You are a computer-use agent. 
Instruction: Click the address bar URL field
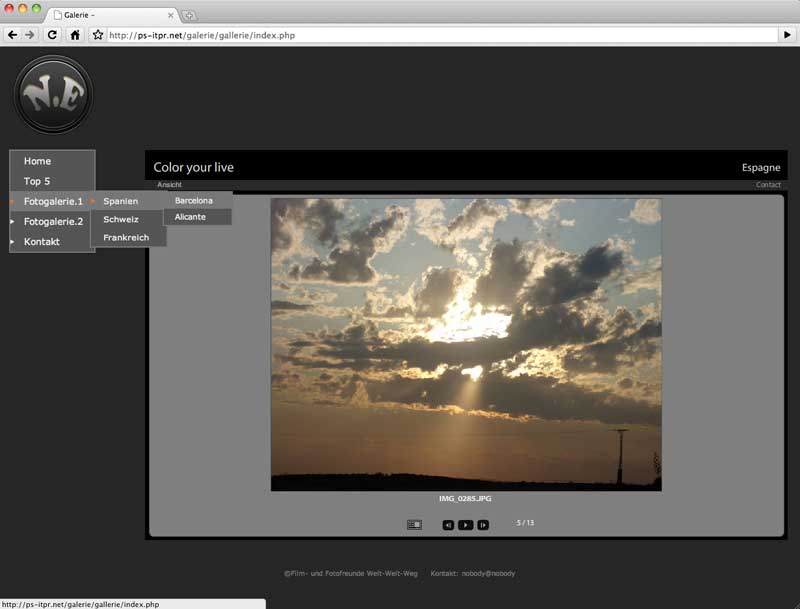click(441, 35)
